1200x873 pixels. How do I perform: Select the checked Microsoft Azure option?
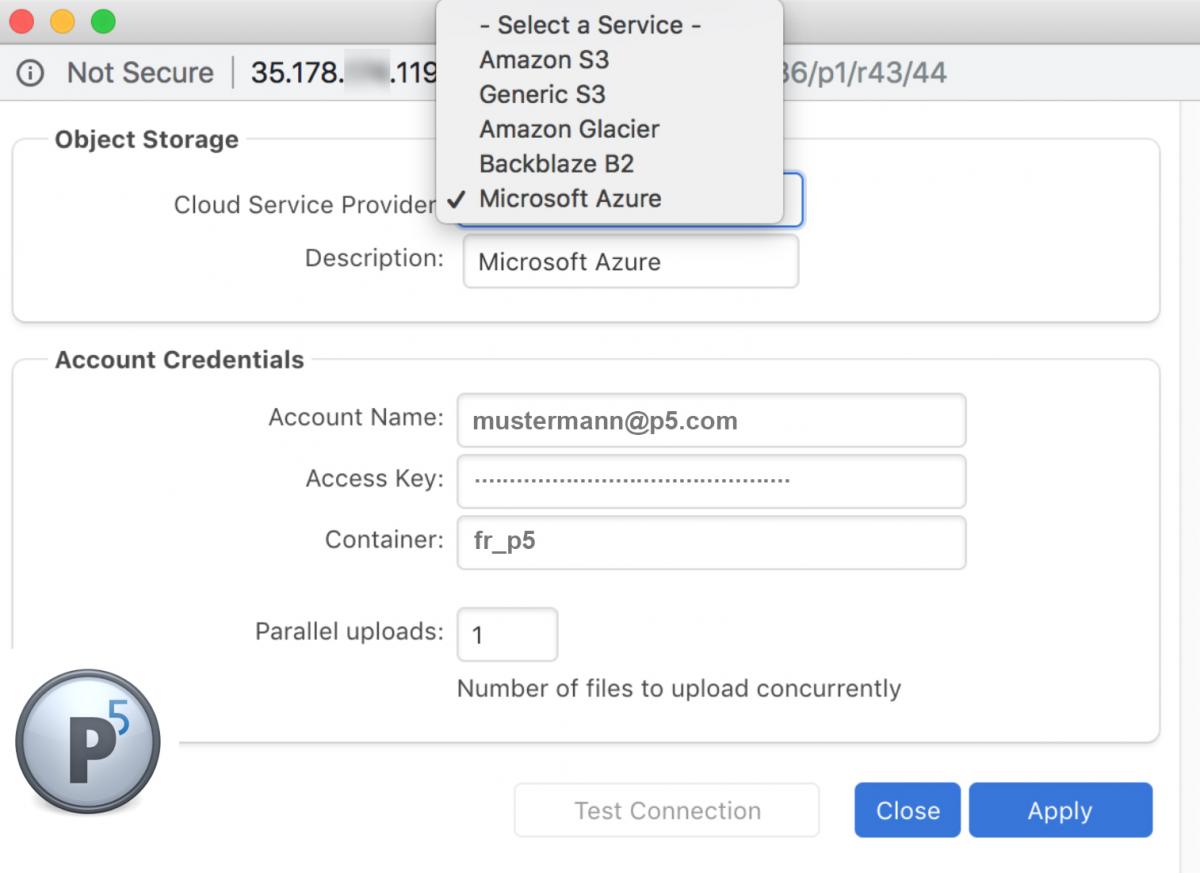coord(570,199)
